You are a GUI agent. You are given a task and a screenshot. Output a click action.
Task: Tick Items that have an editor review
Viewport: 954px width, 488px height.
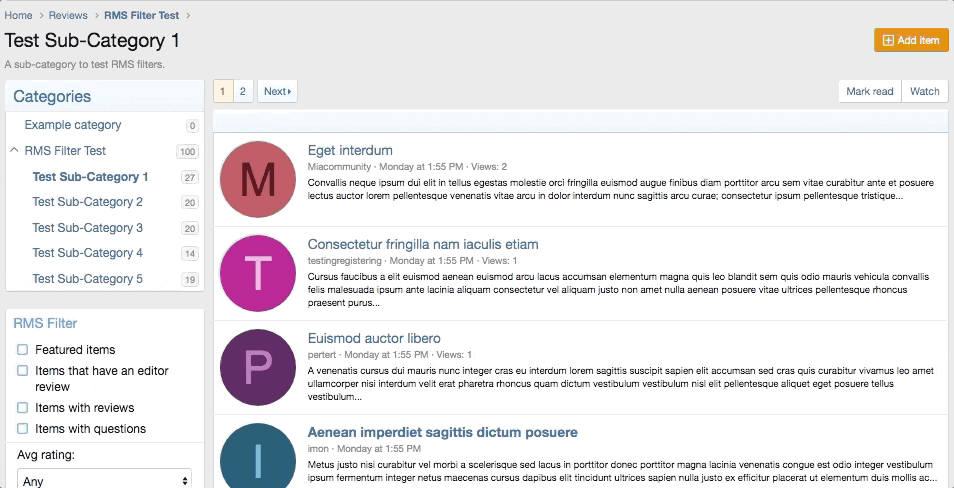click(x=22, y=371)
